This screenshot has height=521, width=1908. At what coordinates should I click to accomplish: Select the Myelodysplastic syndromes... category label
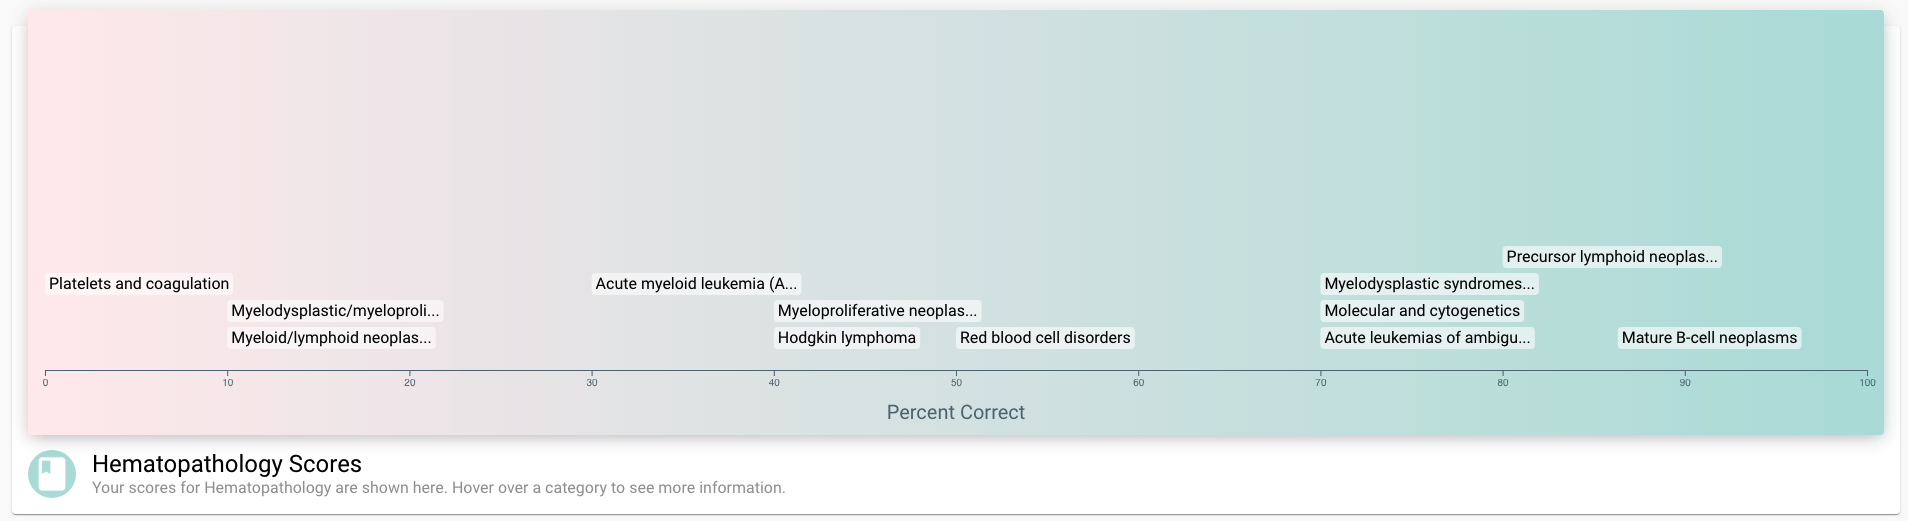[x=1429, y=284]
